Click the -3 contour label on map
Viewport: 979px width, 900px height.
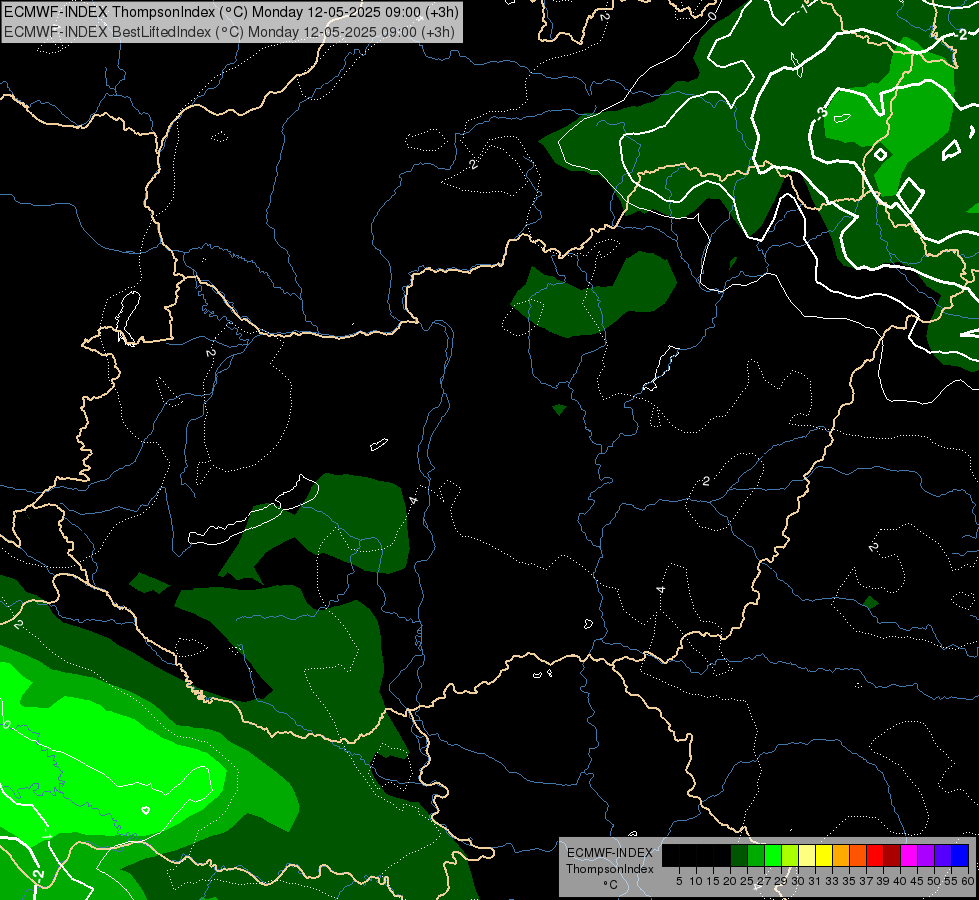822,112
